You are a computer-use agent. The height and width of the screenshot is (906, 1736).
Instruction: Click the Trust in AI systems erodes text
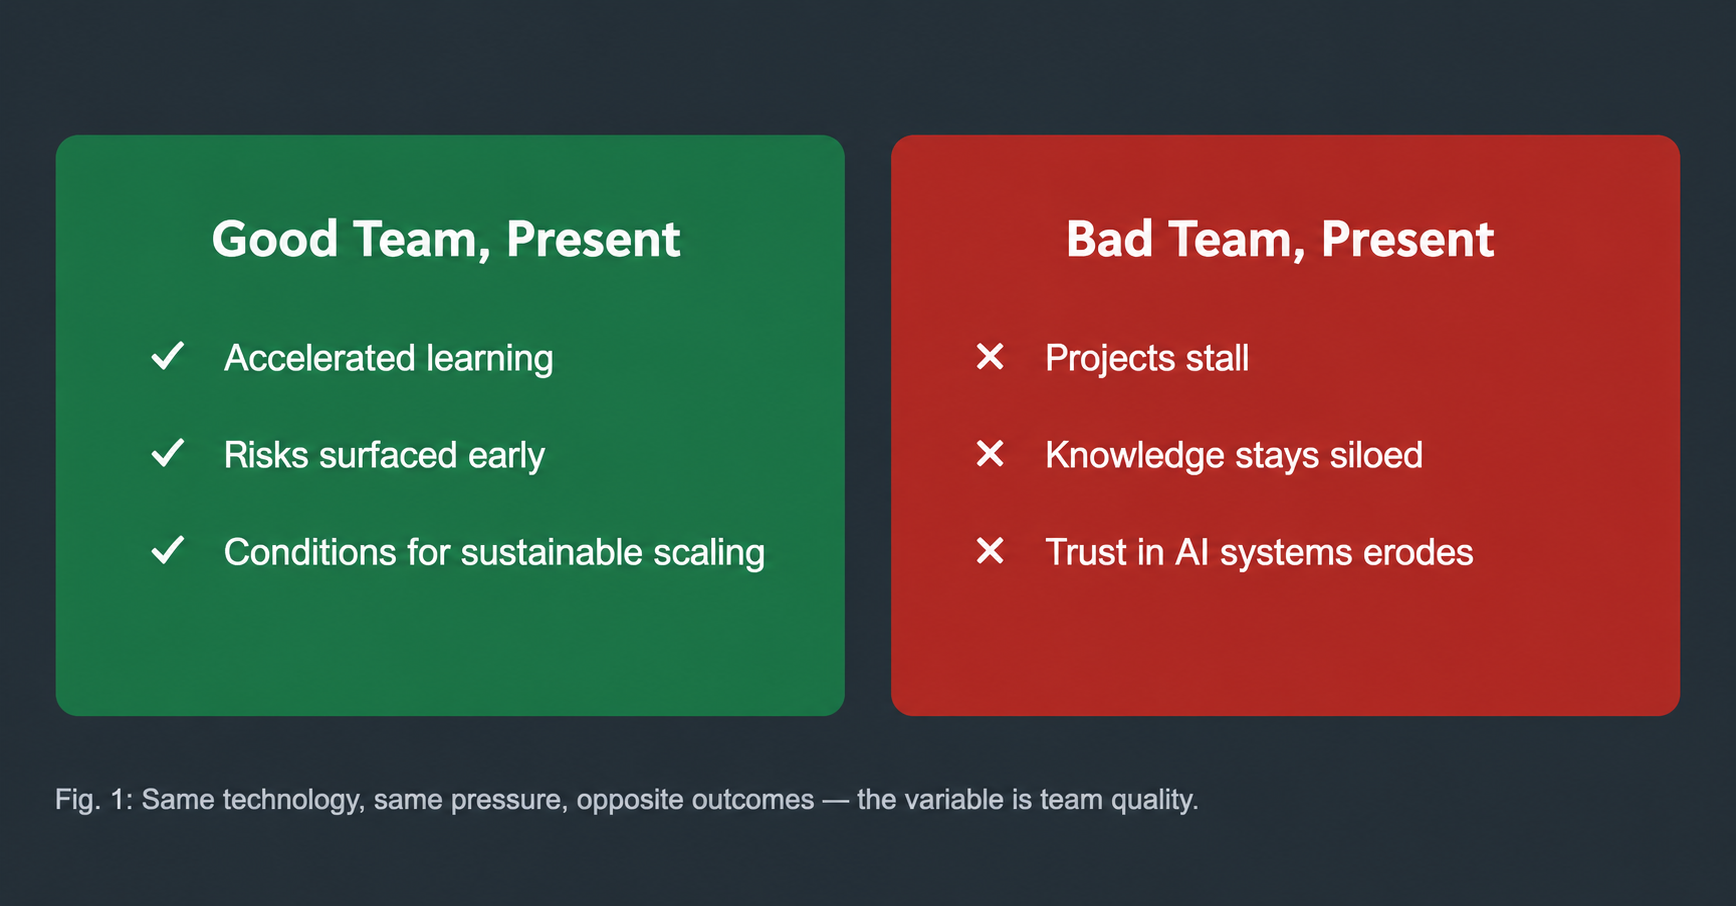pyautogui.click(x=1259, y=552)
